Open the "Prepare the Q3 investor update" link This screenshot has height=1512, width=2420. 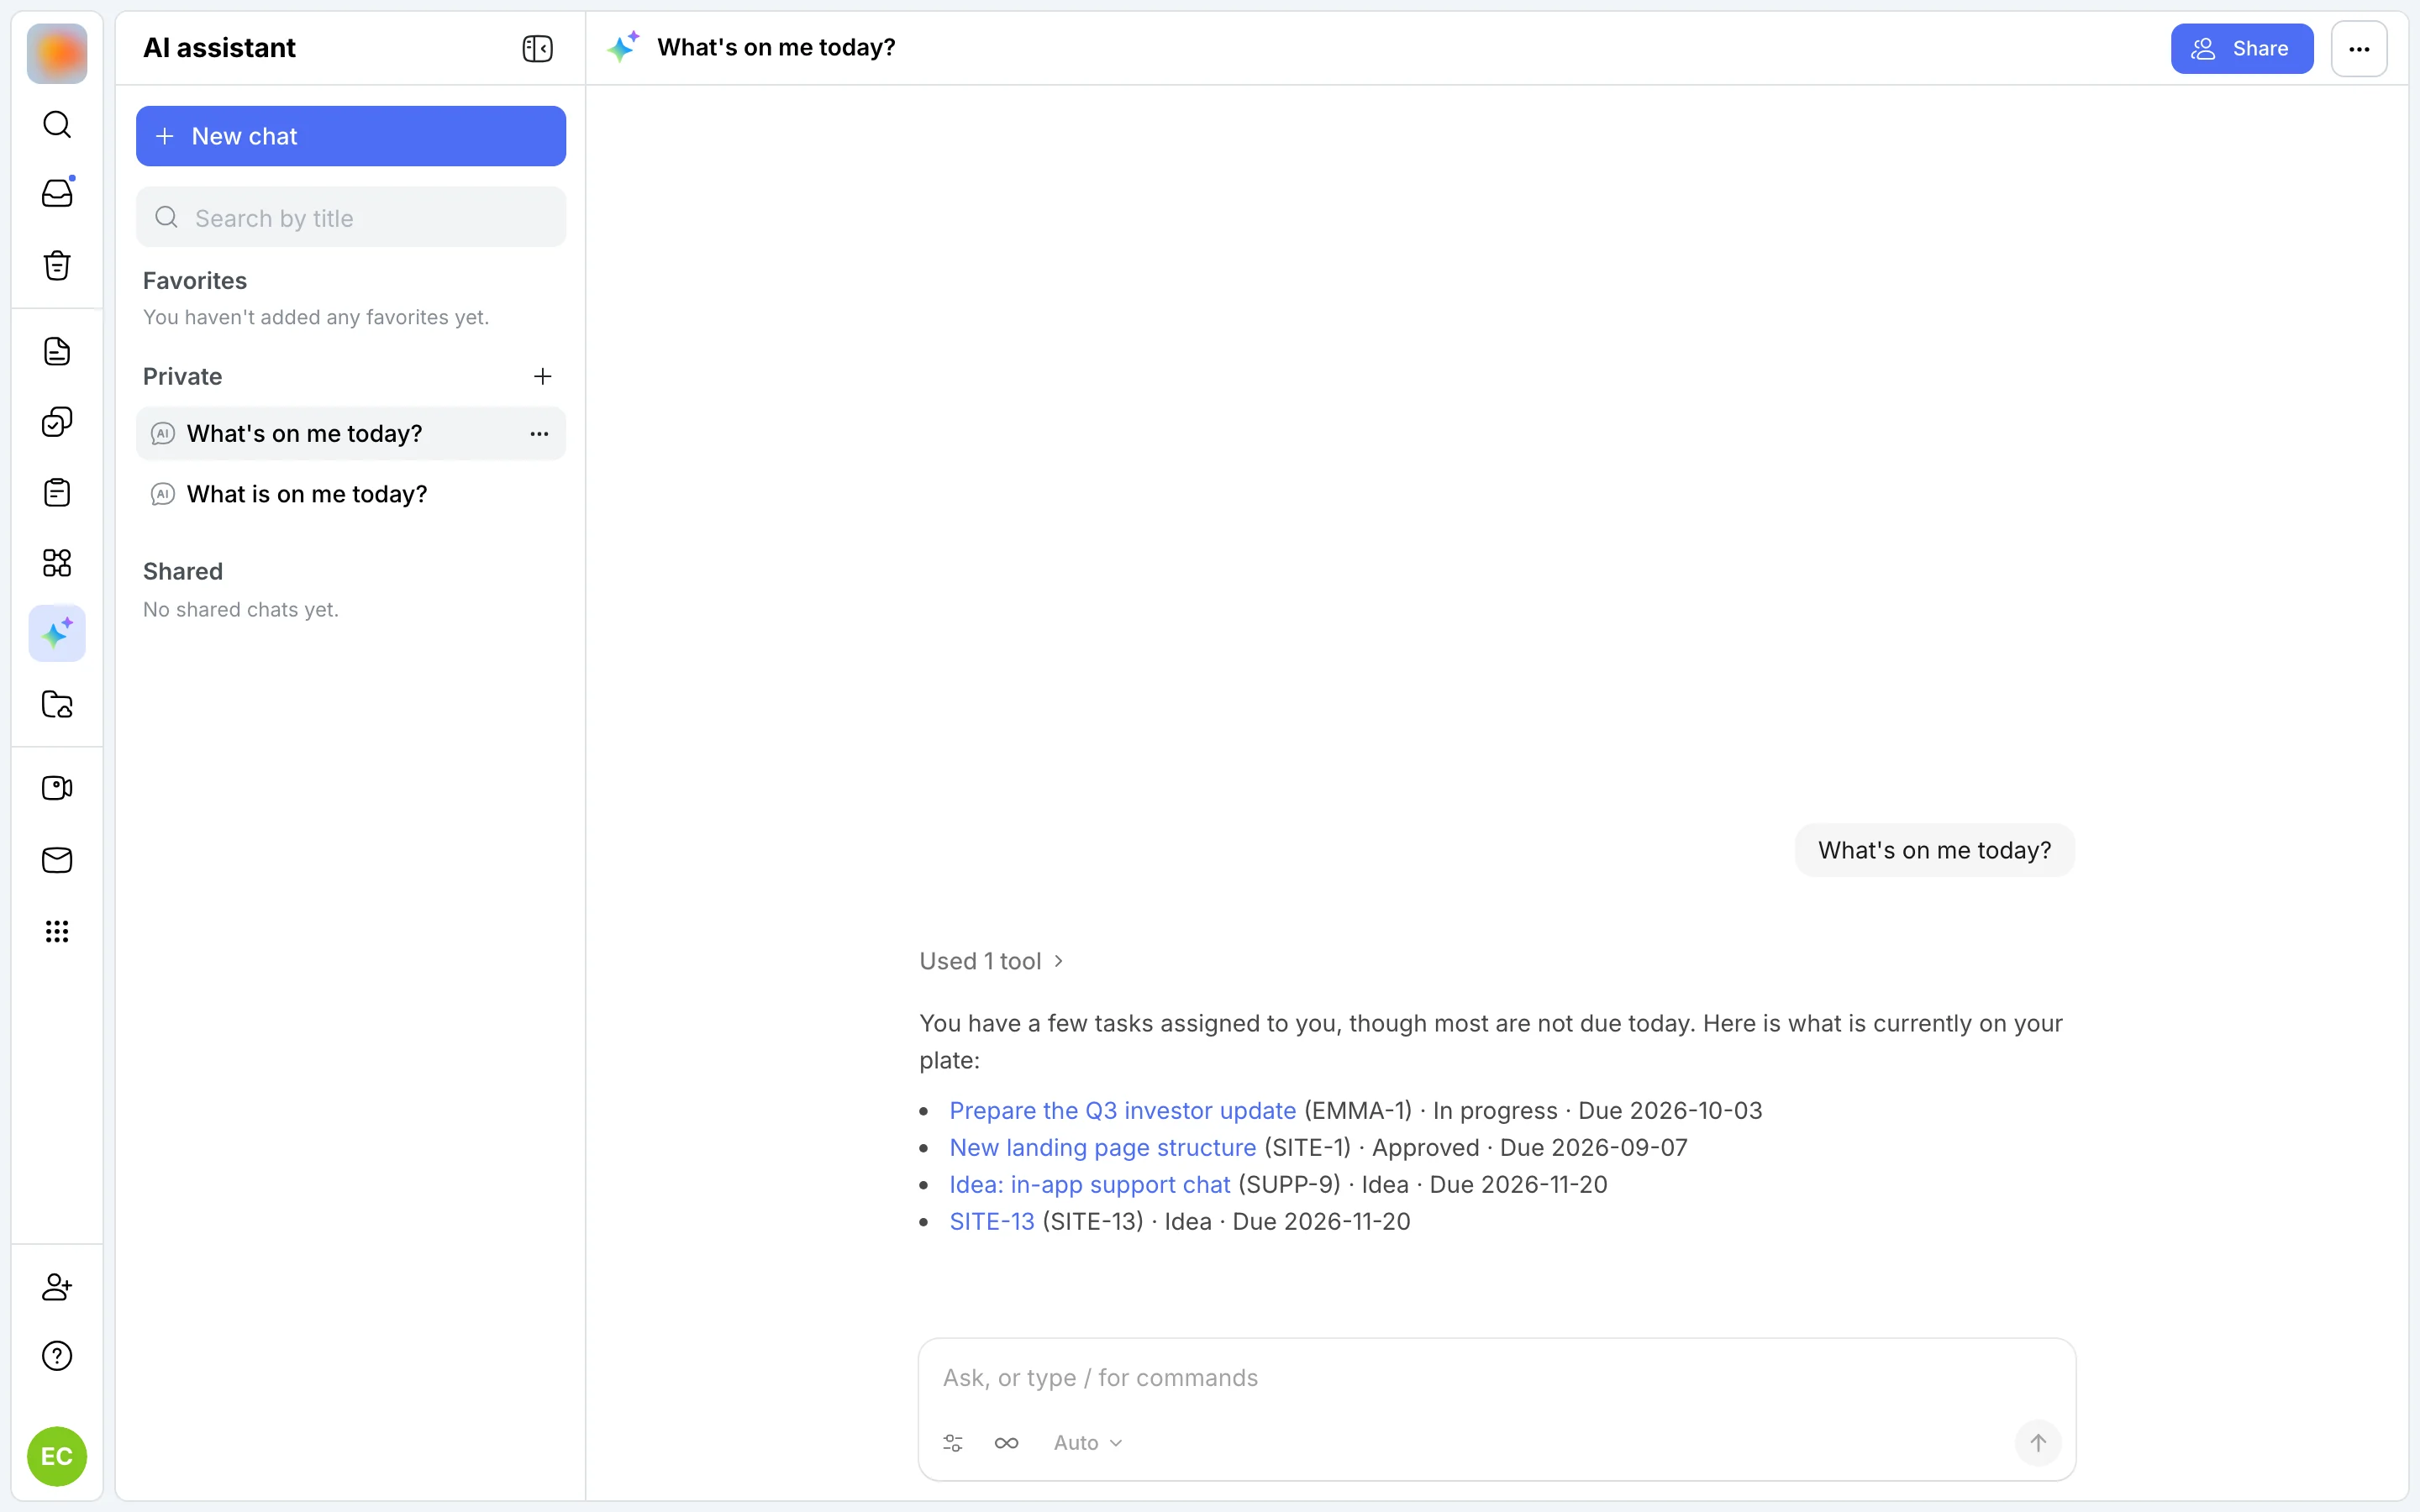tap(1122, 1110)
